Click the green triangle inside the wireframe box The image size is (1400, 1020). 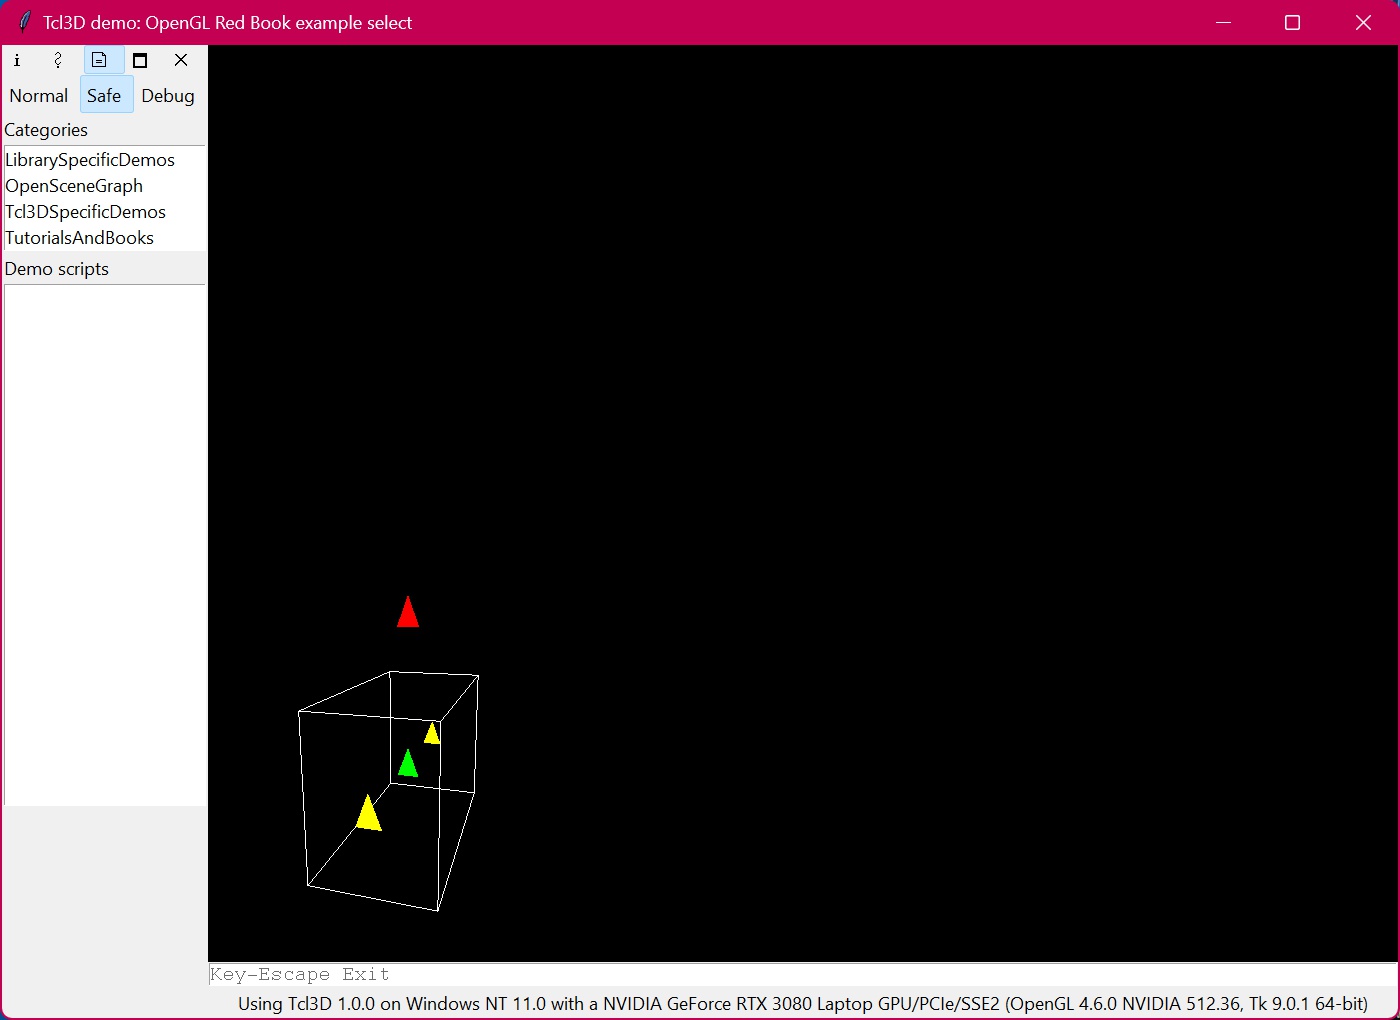[x=407, y=764]
